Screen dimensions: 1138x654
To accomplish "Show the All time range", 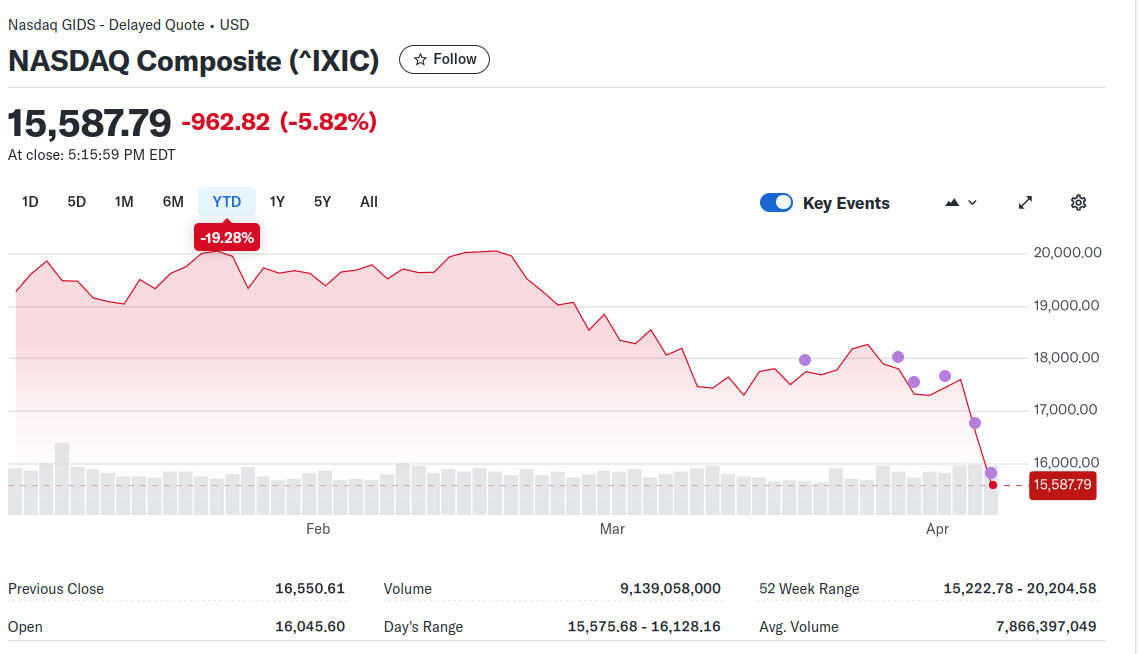I will pyautogui.click(x=369, y=202).
